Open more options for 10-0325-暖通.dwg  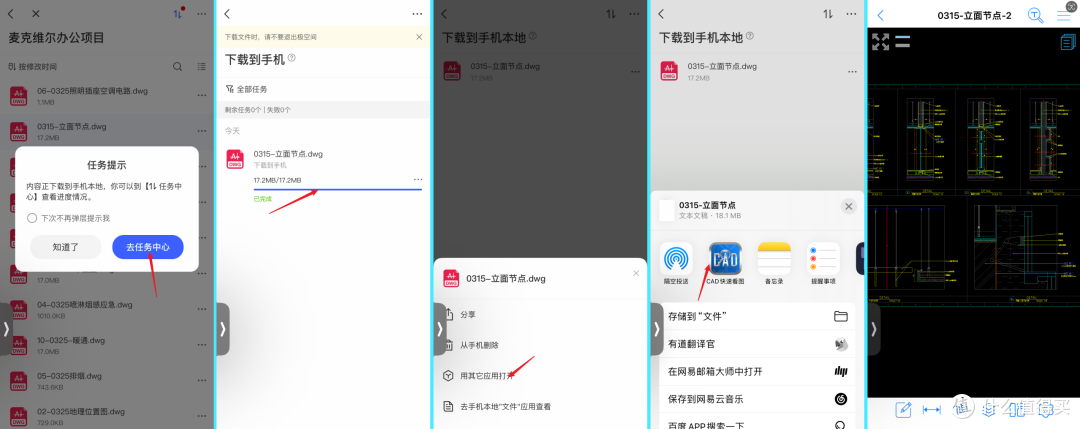click(x=201, y=346)
